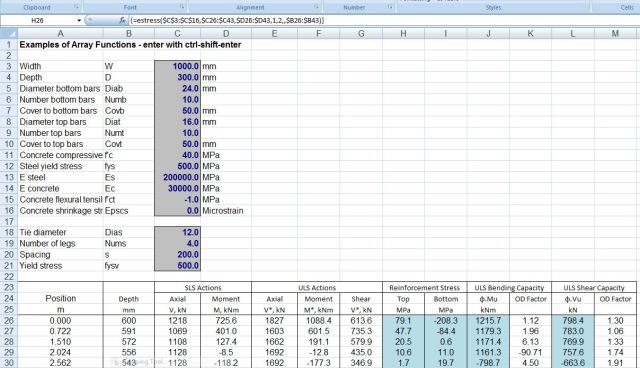Select column A header
This screenshot has width=640, height=368.
pos(60,33)
